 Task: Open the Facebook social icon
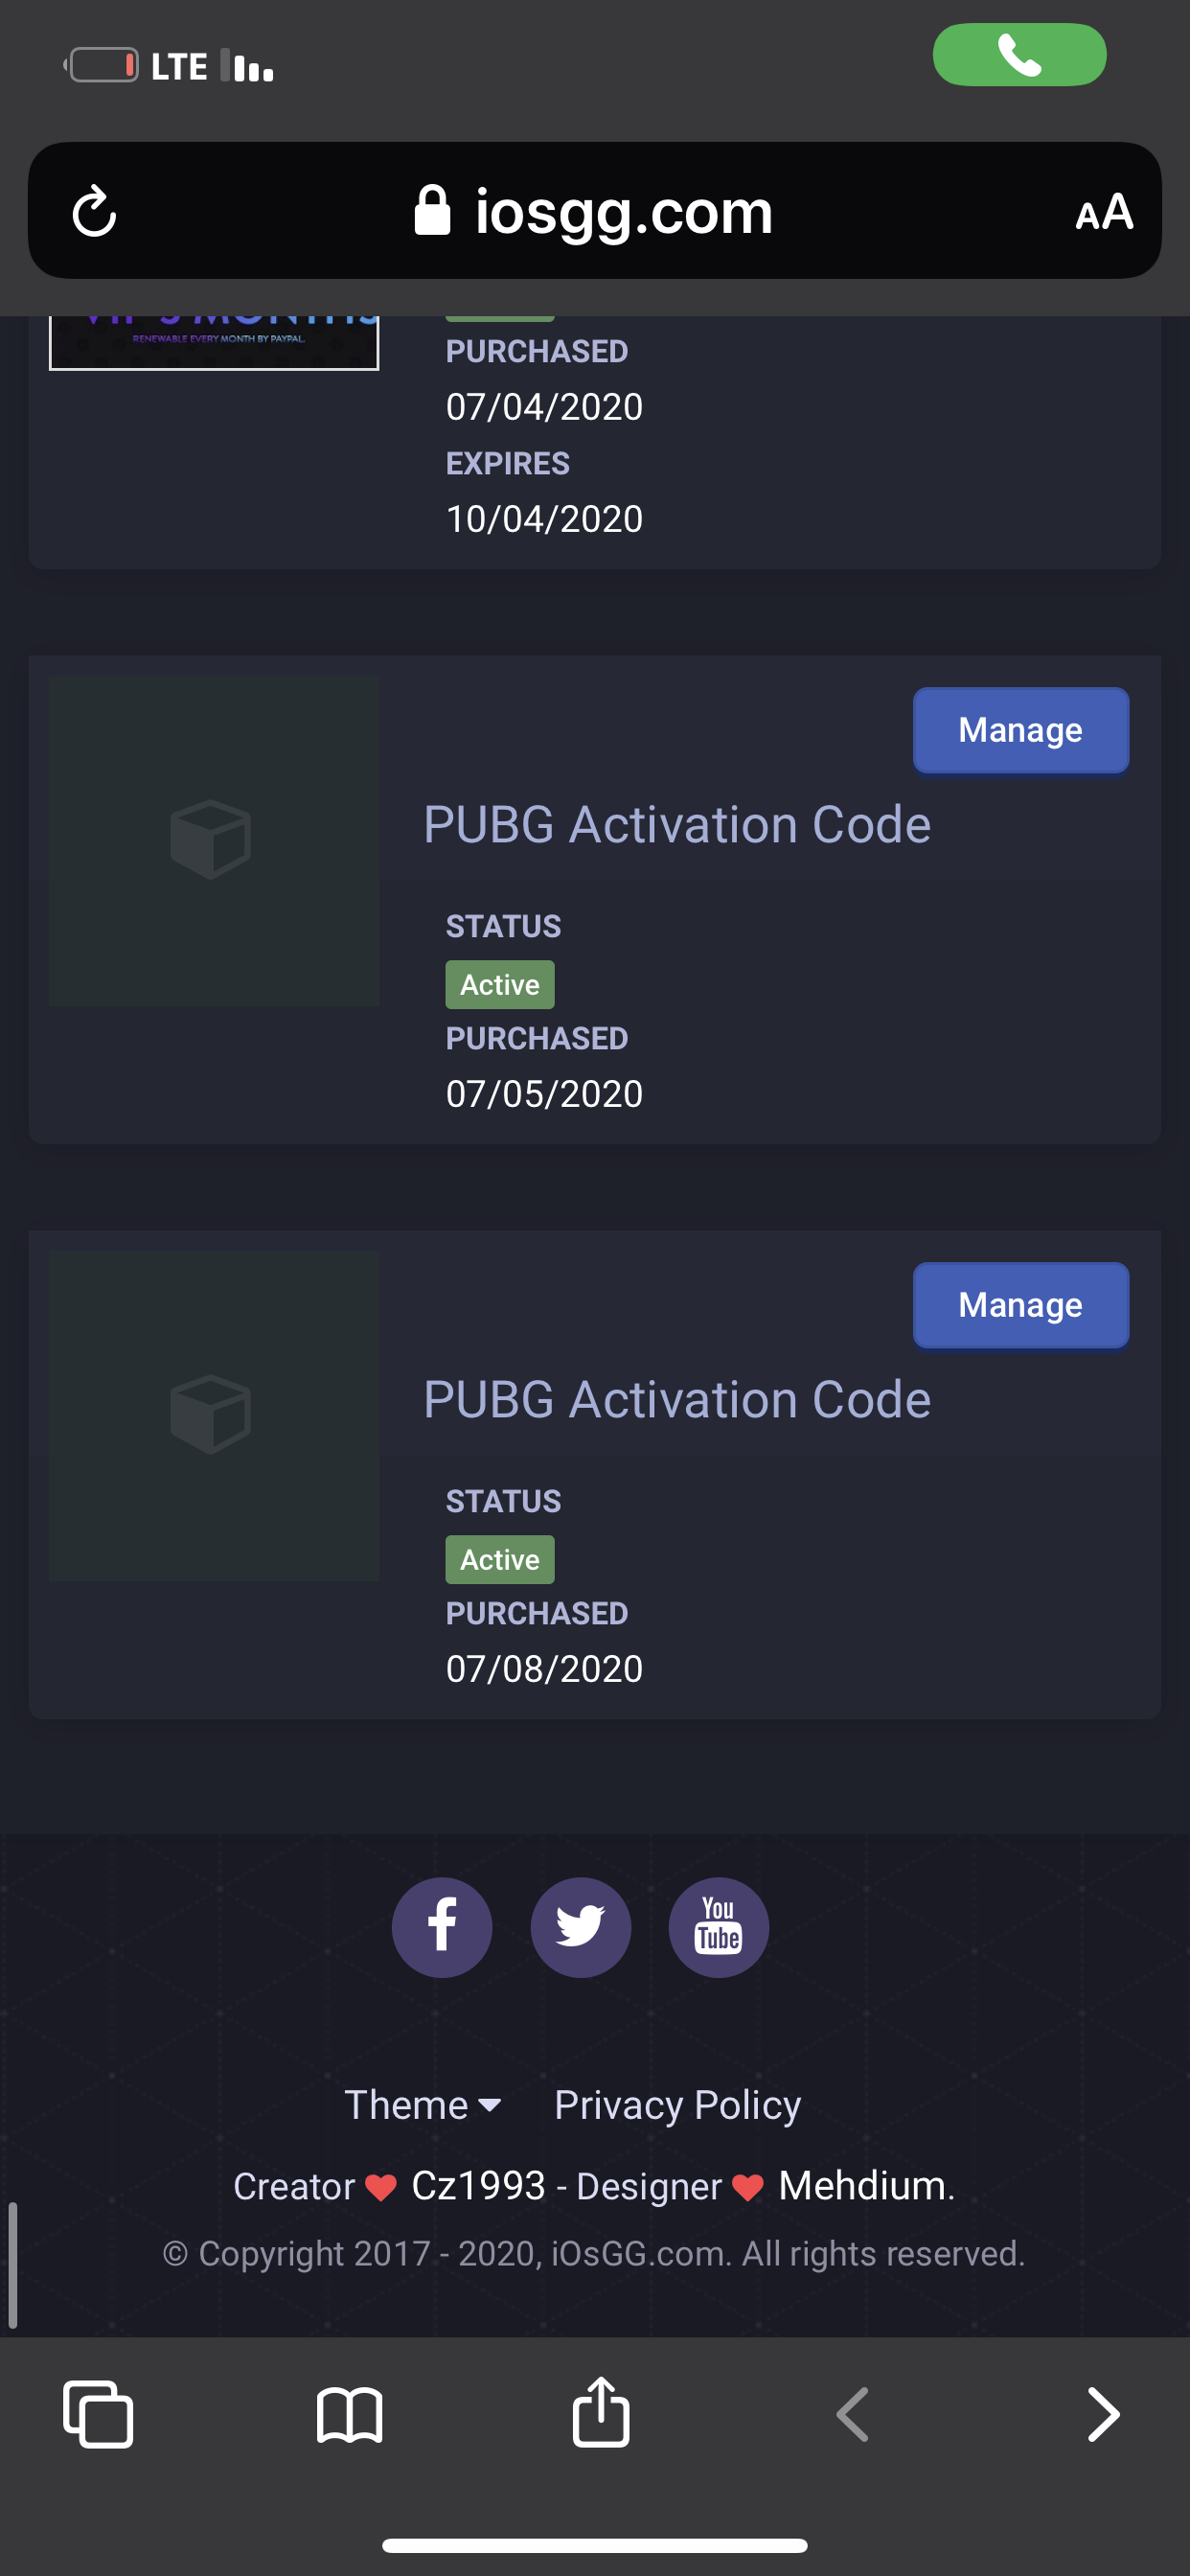click(x=442, y=1926)
